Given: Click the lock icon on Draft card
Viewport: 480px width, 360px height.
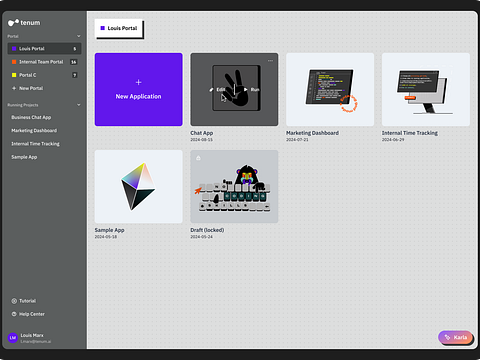Looking at the screenshot, I should point(198,158).
